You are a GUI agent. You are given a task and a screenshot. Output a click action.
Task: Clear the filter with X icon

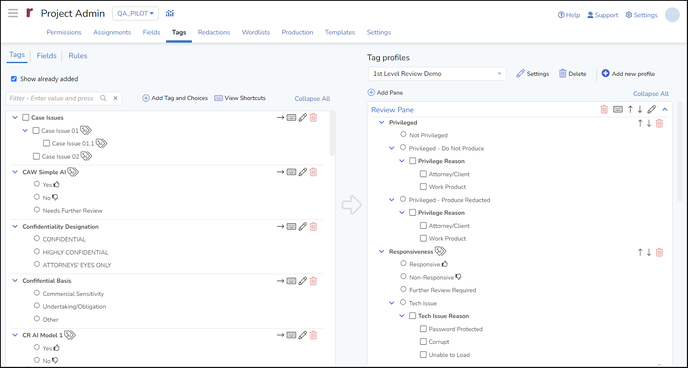(x=115, y=98)
